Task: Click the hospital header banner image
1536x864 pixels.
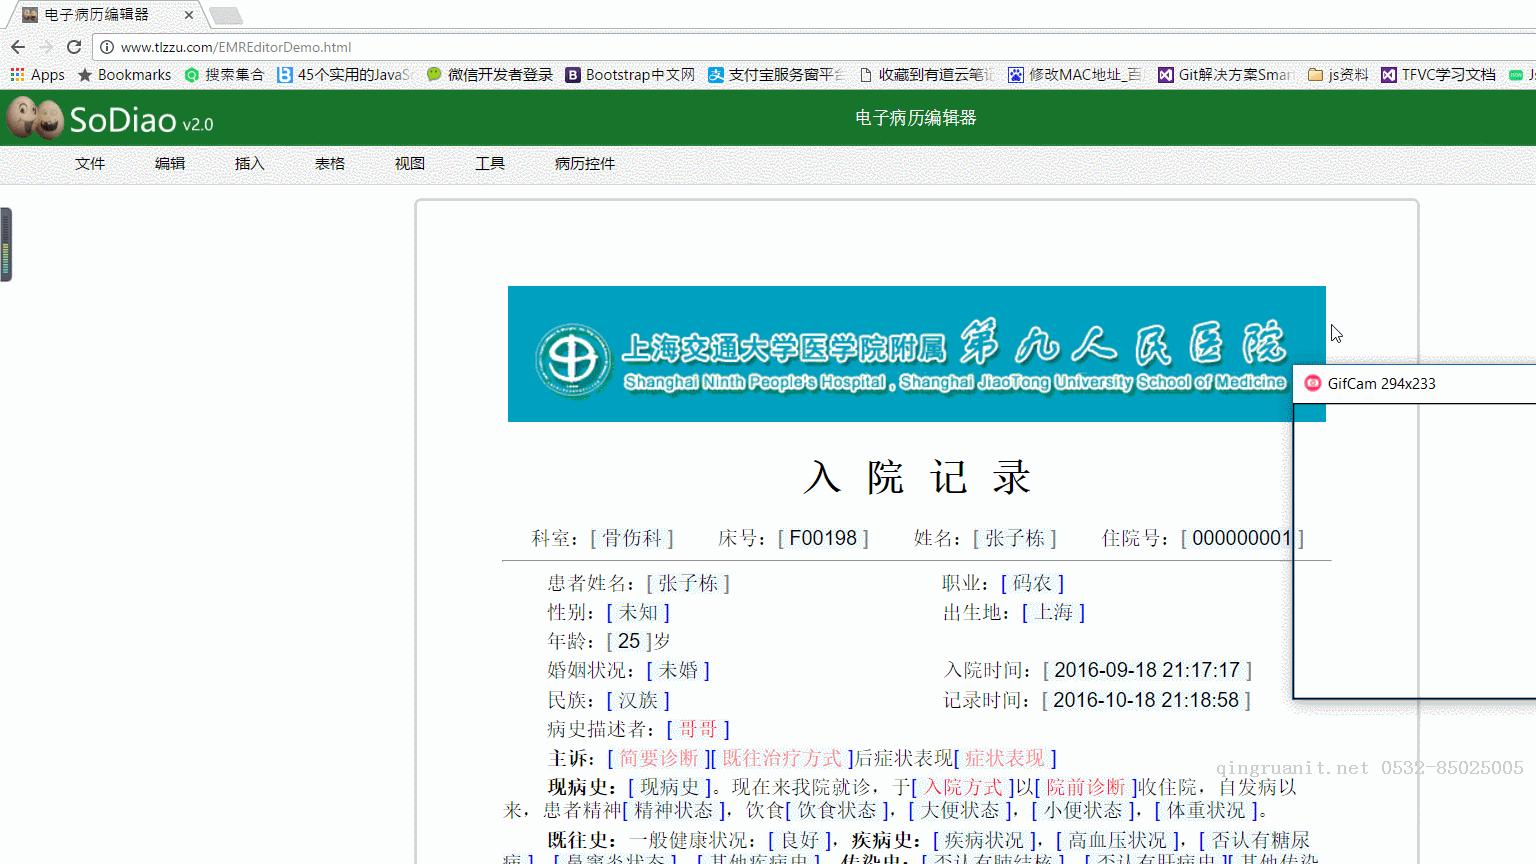Action: [916, 354]
